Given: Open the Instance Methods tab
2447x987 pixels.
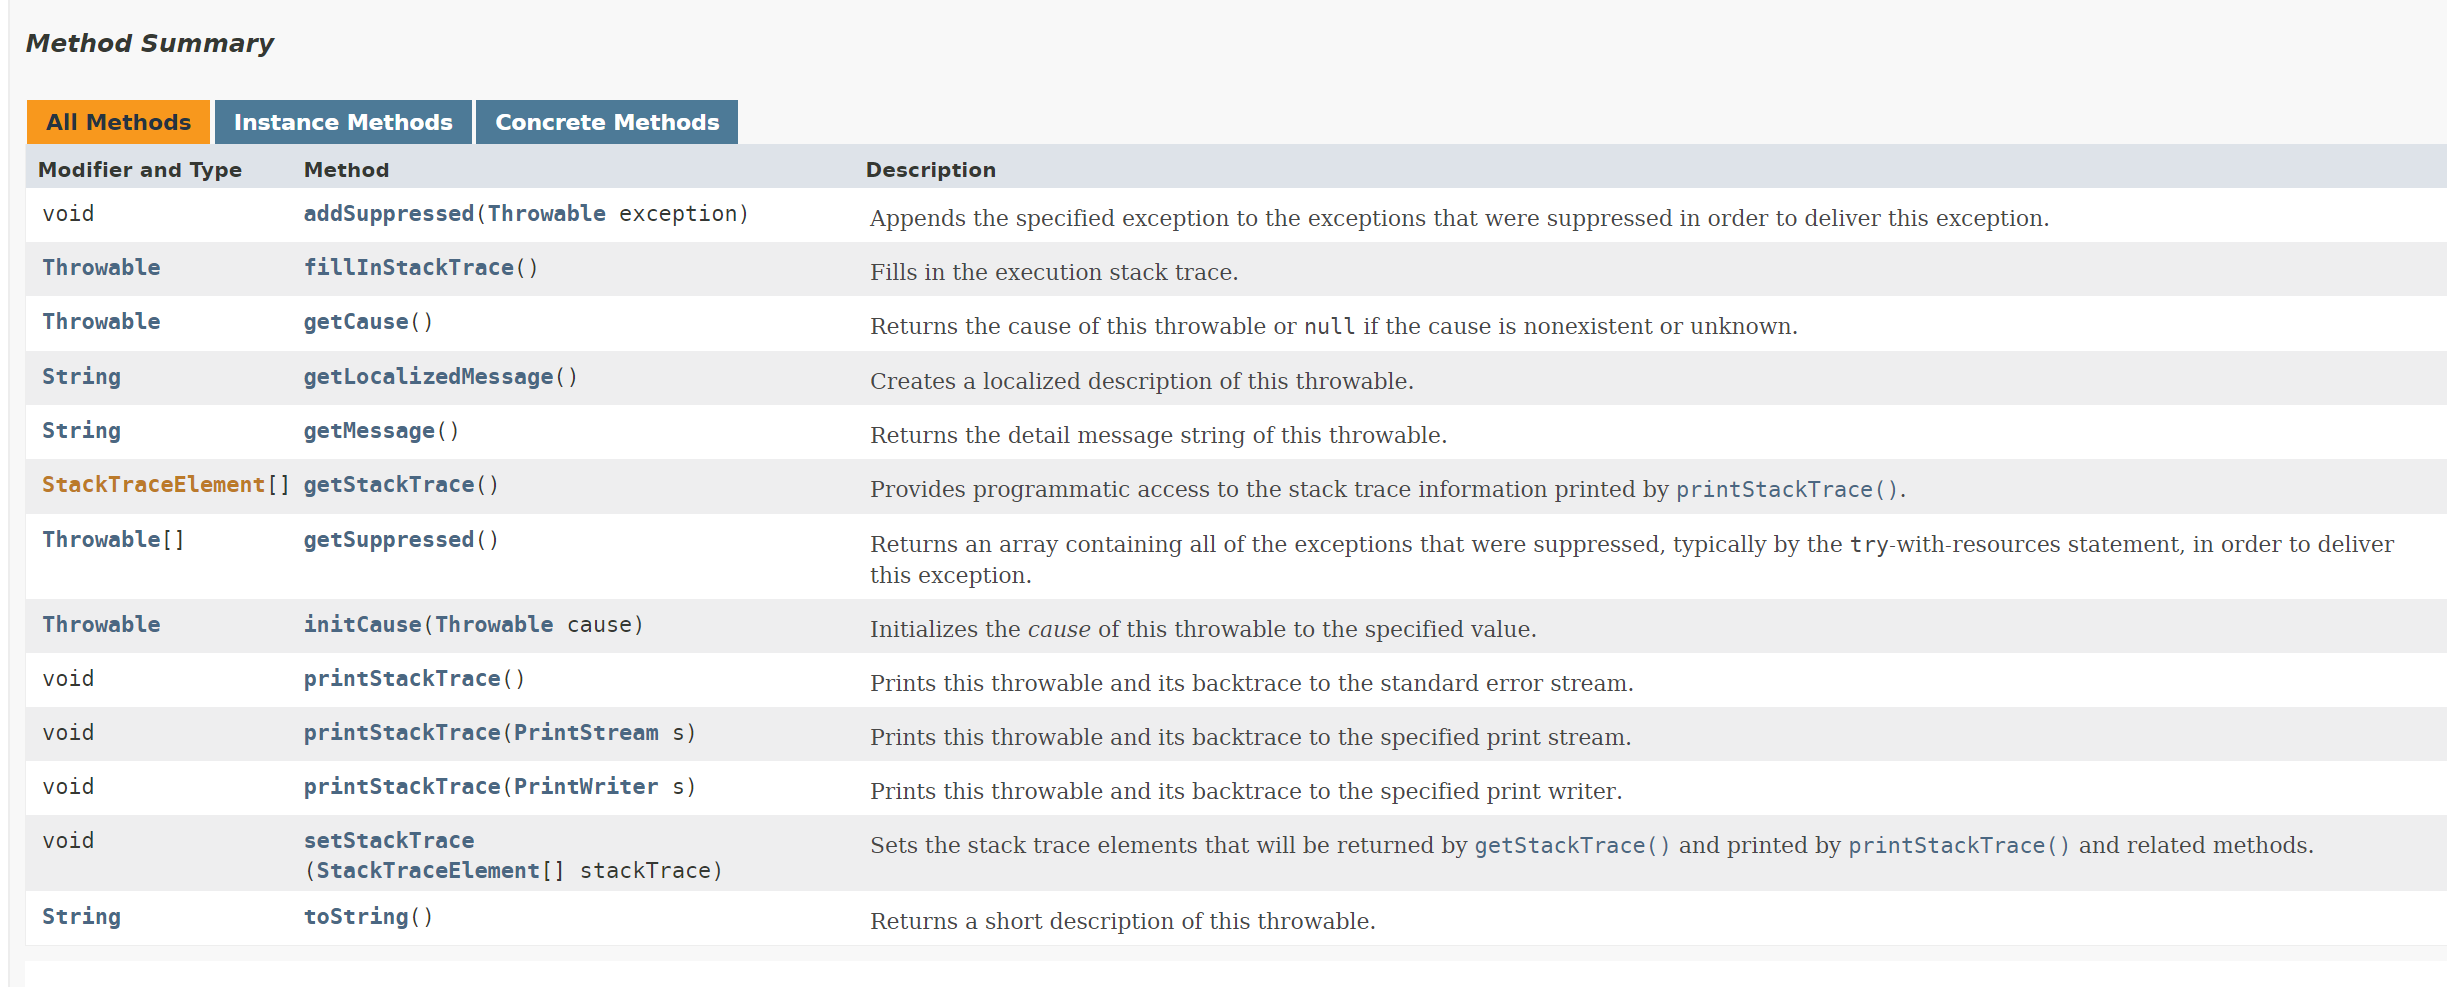Looking at the screenshot, I should 343,122.
